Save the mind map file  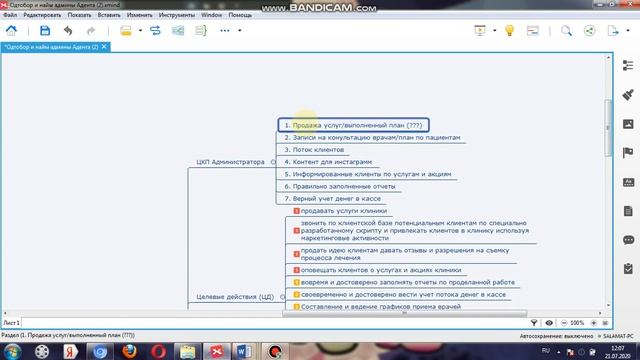[x=45, y=31]
